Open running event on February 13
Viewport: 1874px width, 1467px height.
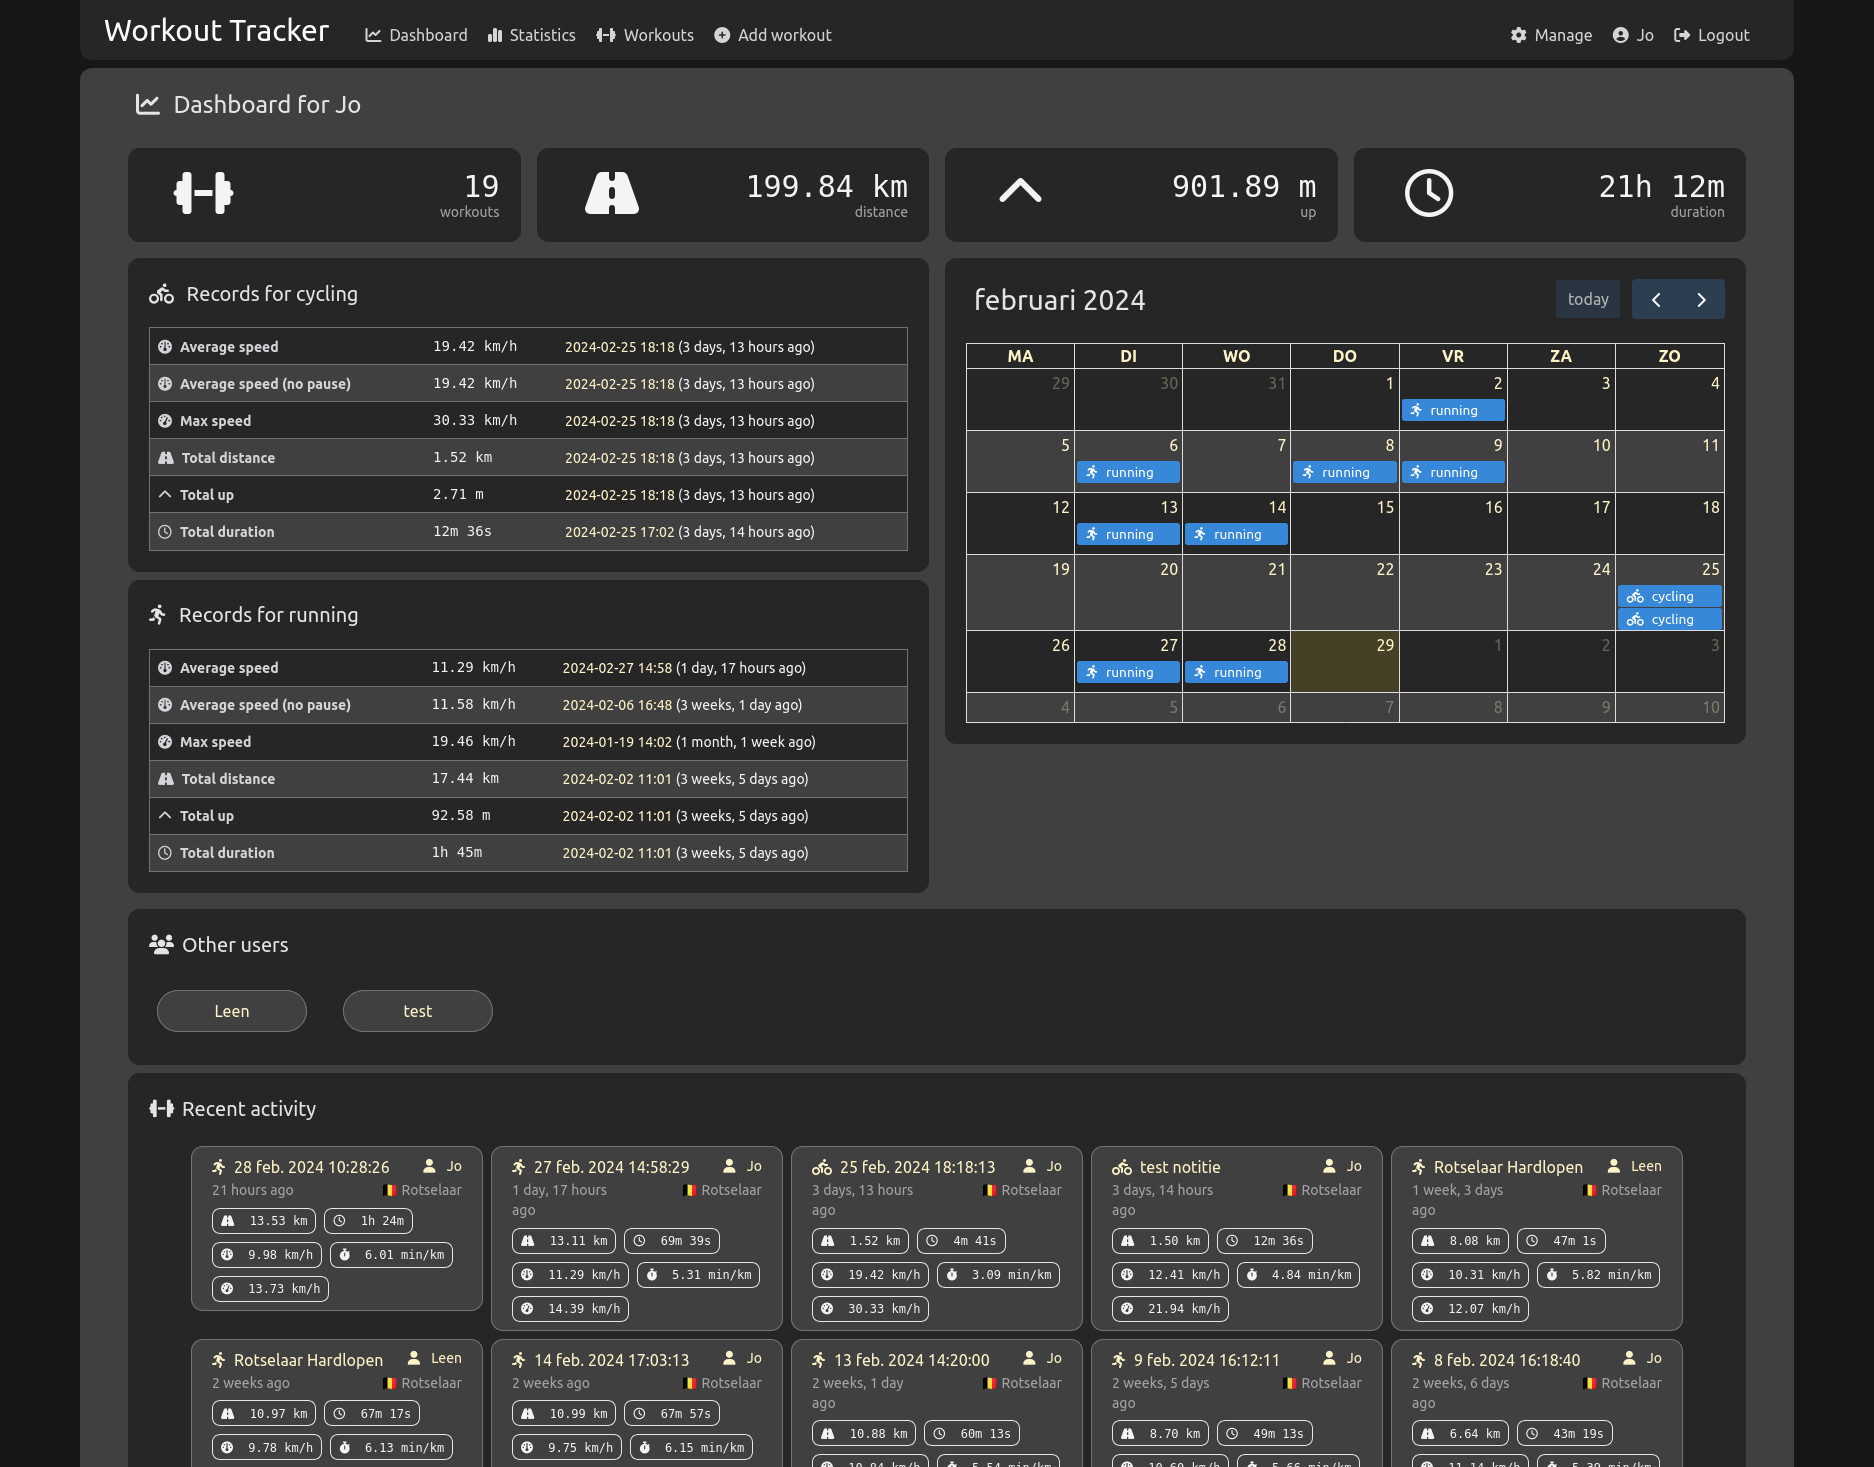click(1129, 534)
